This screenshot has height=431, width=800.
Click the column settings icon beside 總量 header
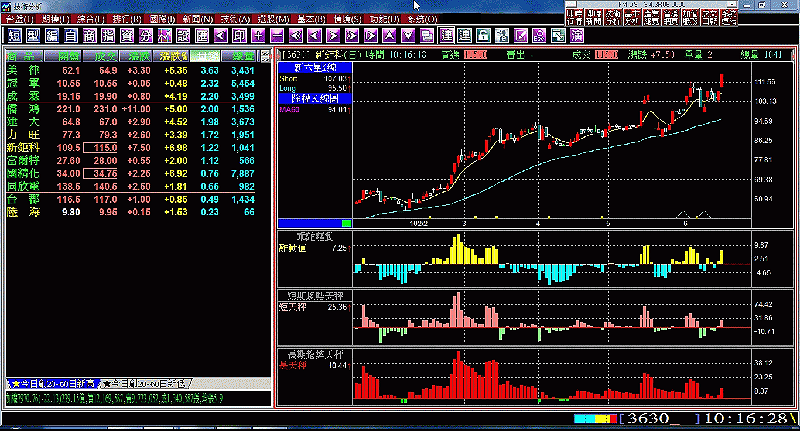pyautogui.click(x=265, y=56)
